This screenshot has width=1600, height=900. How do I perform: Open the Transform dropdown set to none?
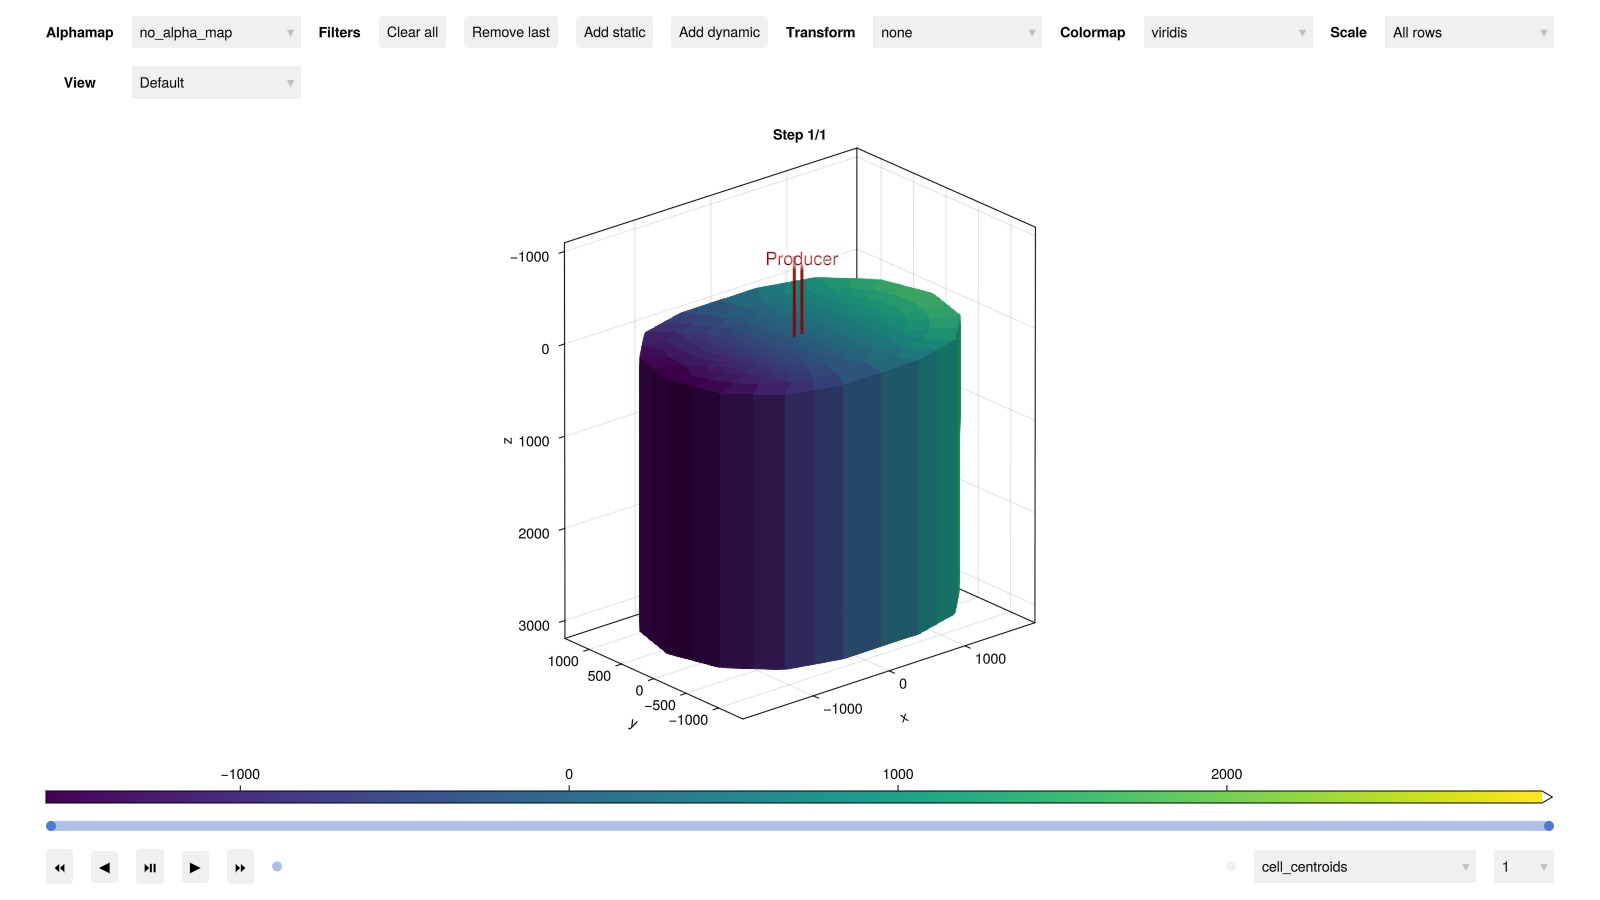[x=956, y=33]
